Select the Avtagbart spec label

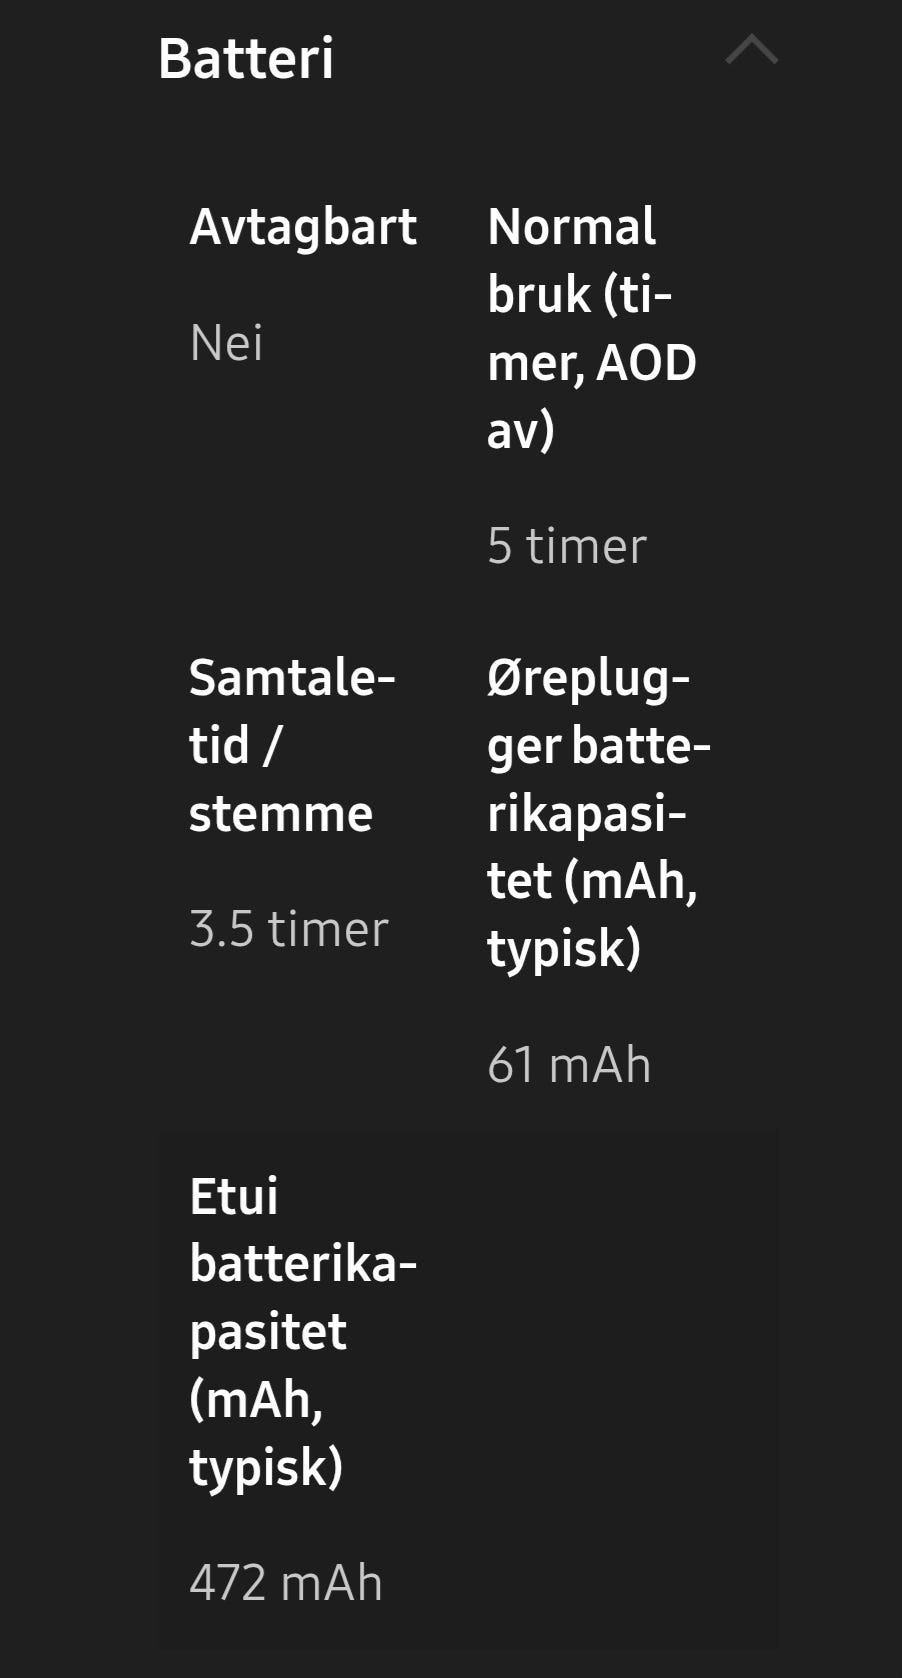pos(303,227)
